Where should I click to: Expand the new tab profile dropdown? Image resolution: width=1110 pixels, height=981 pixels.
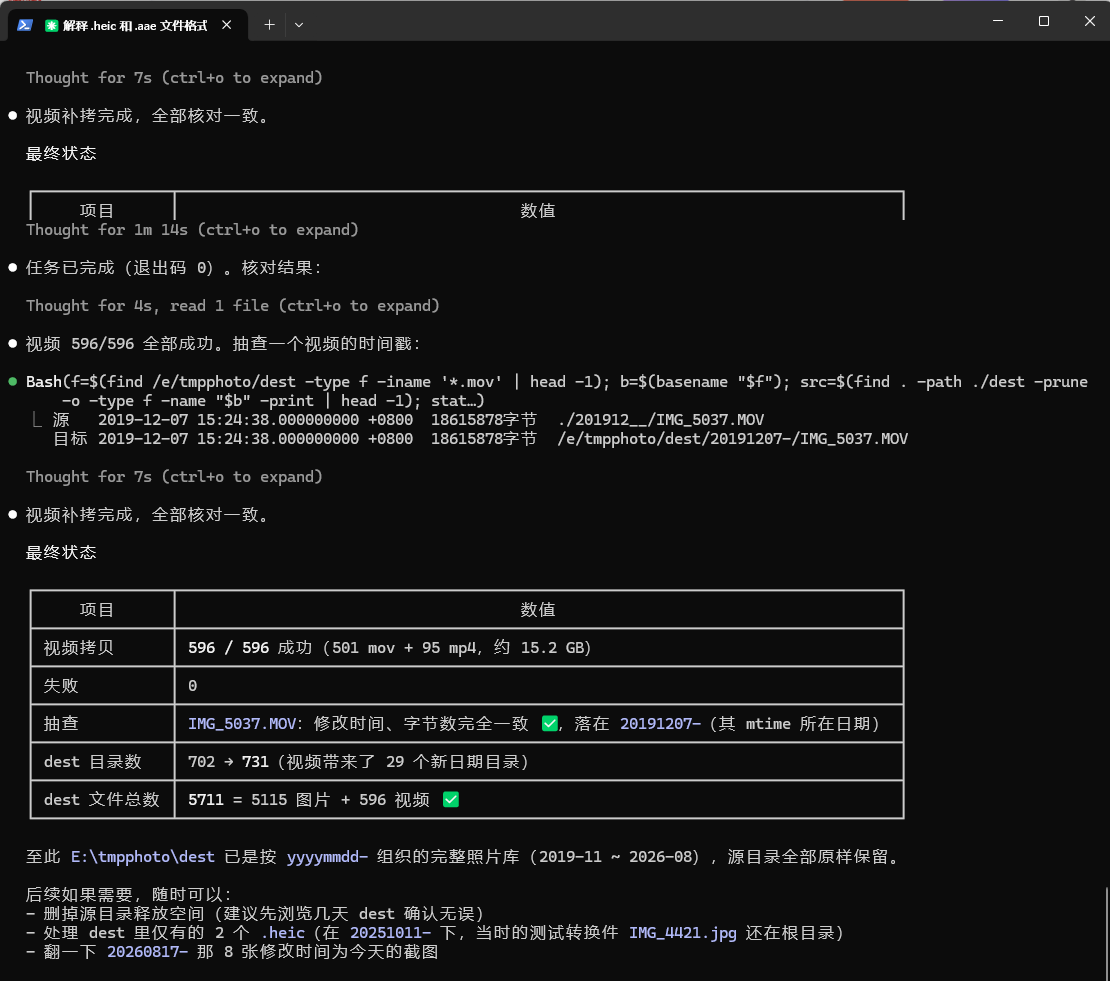(x=299, y=25)
